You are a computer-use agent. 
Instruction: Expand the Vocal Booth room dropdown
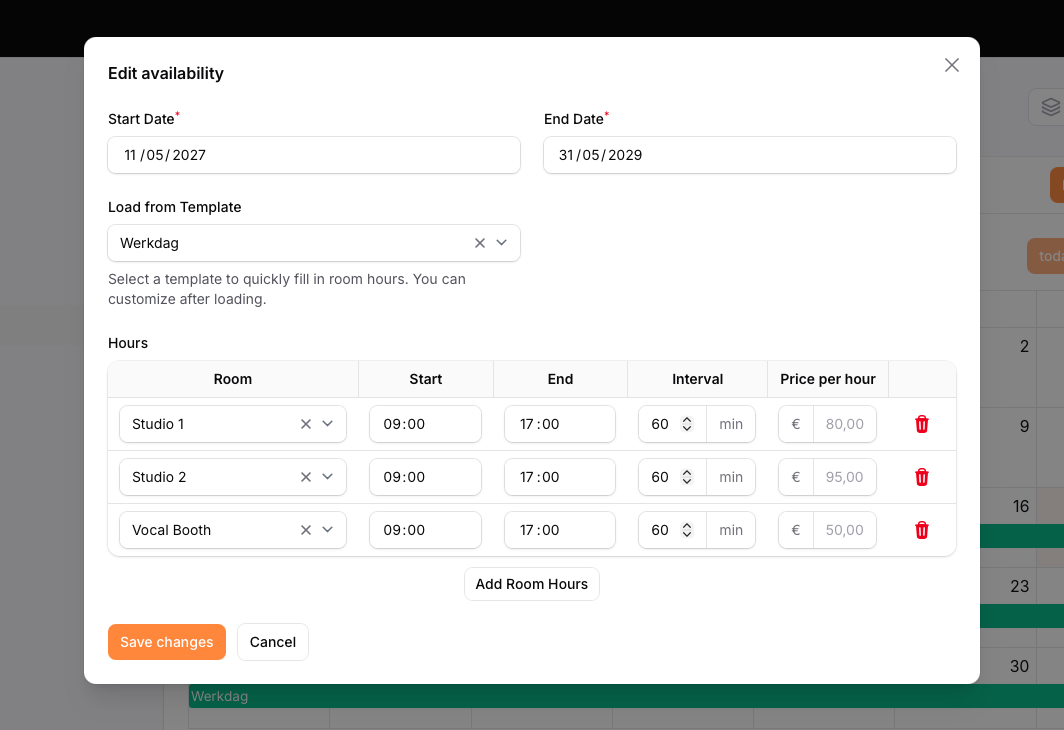328,530
